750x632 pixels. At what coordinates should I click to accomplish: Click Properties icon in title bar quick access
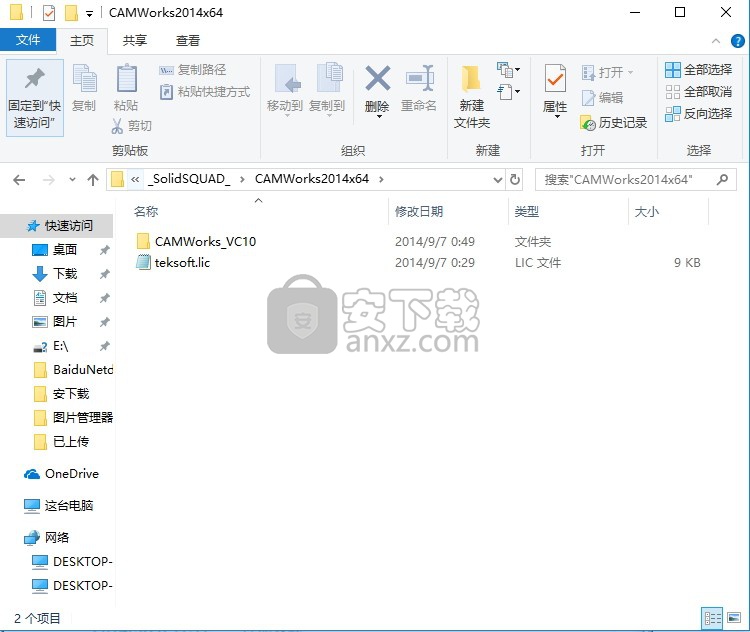pos(49,13)
